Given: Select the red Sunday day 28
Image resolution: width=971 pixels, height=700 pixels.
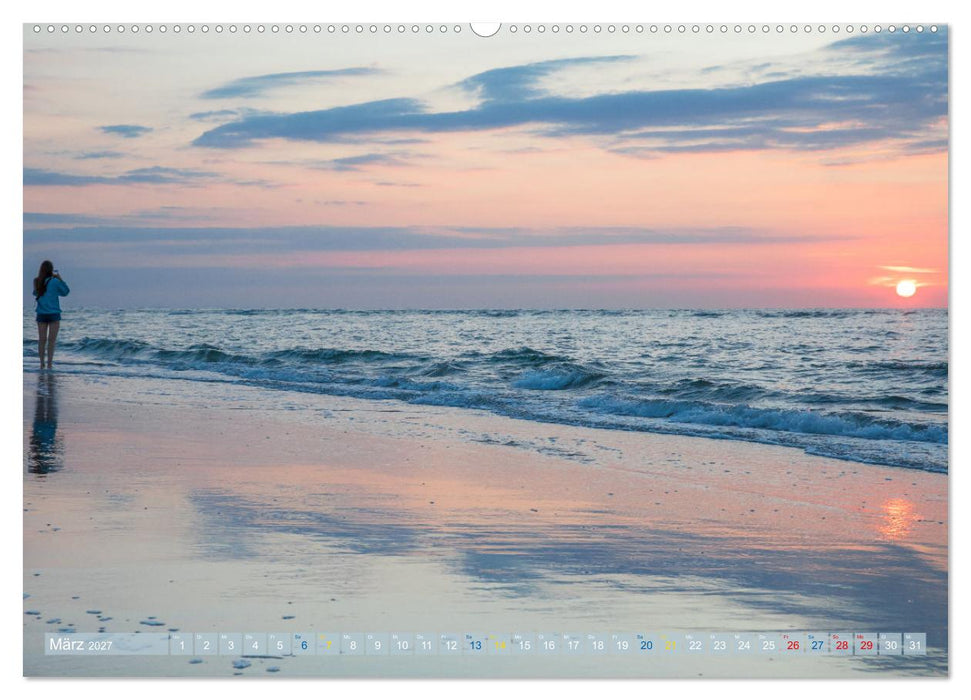Looking at the screenshot, I should point(842,644).
